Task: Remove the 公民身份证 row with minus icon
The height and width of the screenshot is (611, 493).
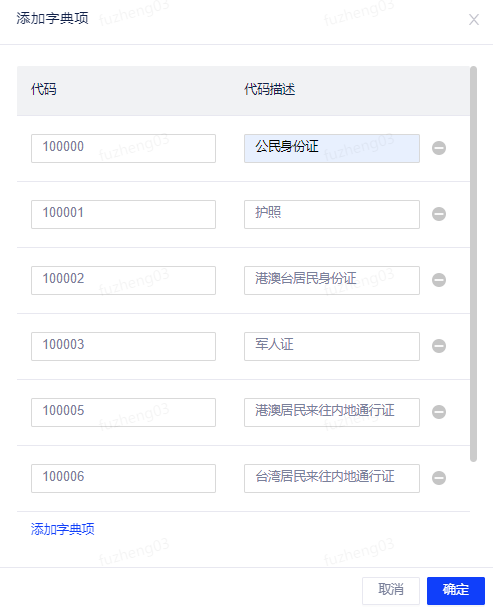Action: [439, 148]
